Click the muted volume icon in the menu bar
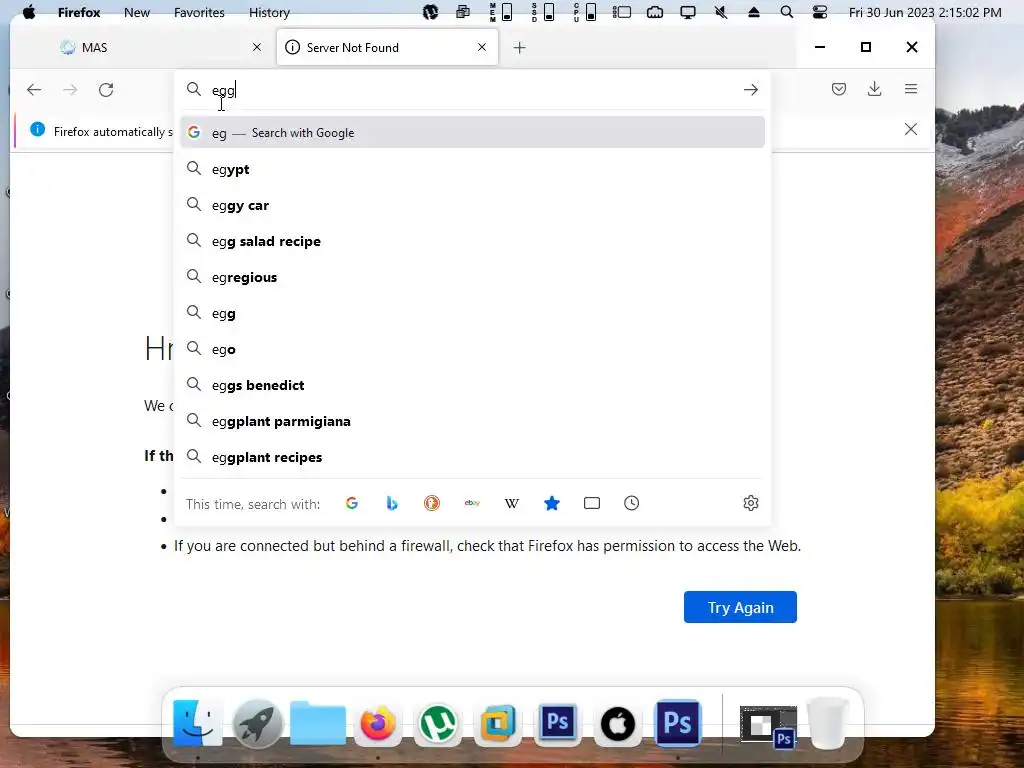1024x768 pixels. [x=721, y=12]
